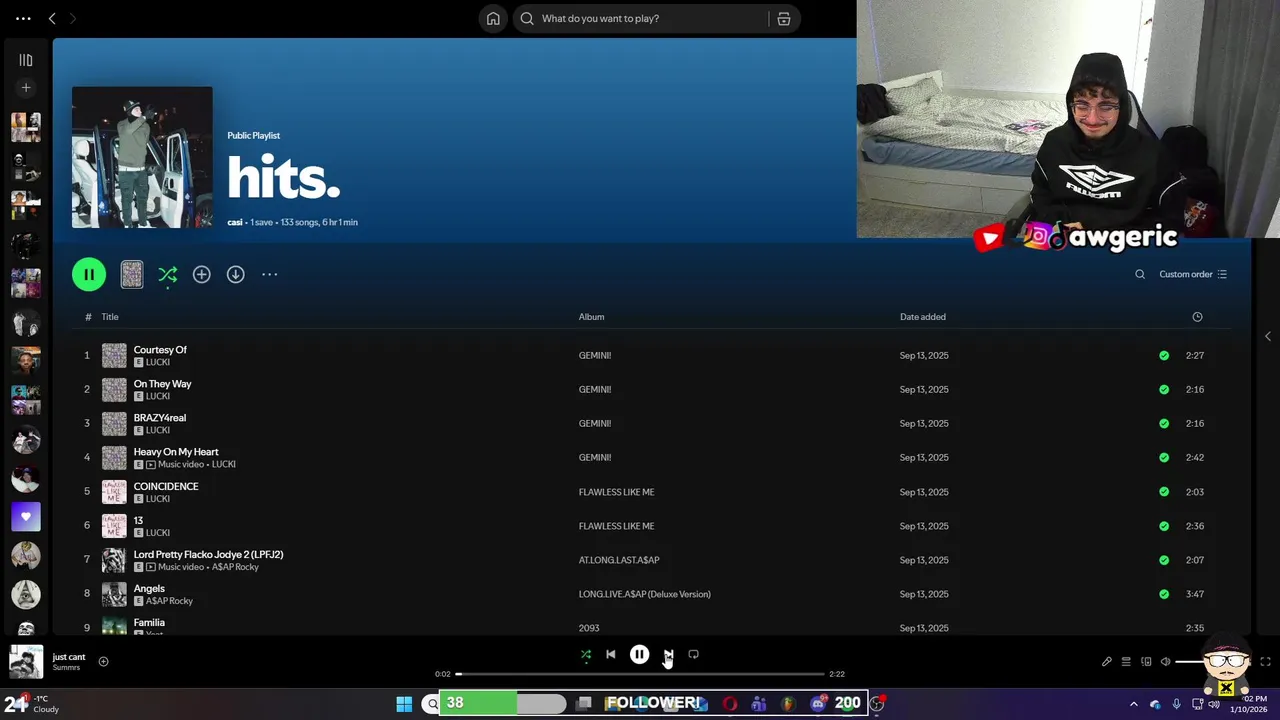Screen dimensions: 1280x720
Task: Open the Custom order sort dropdown
Action: (x=1193, y=274)
